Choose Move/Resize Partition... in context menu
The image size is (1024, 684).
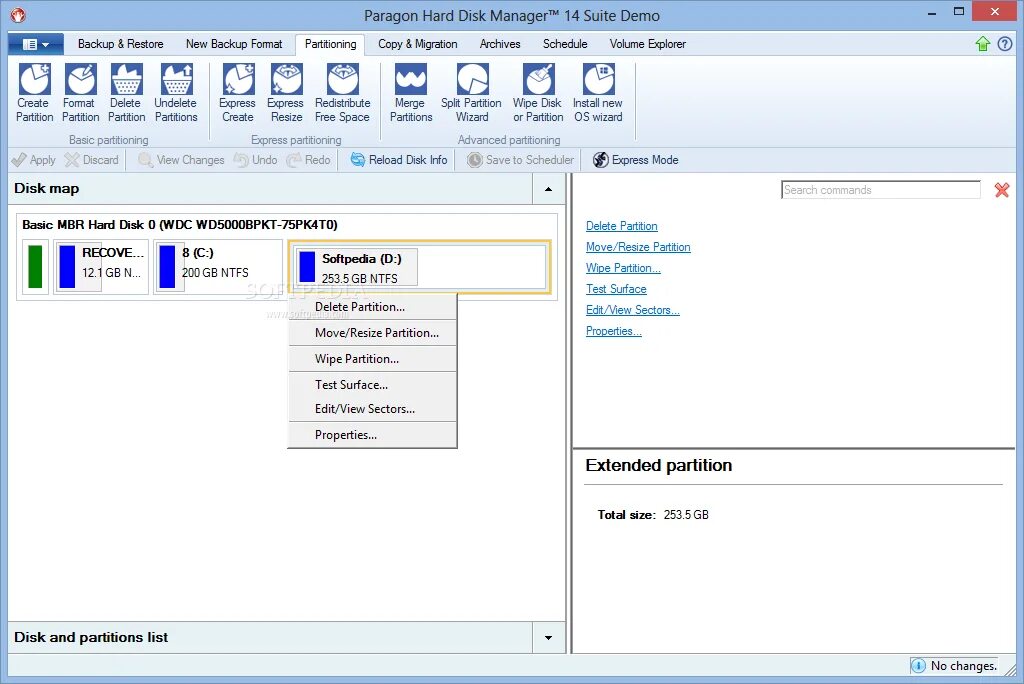coord(372,333)
